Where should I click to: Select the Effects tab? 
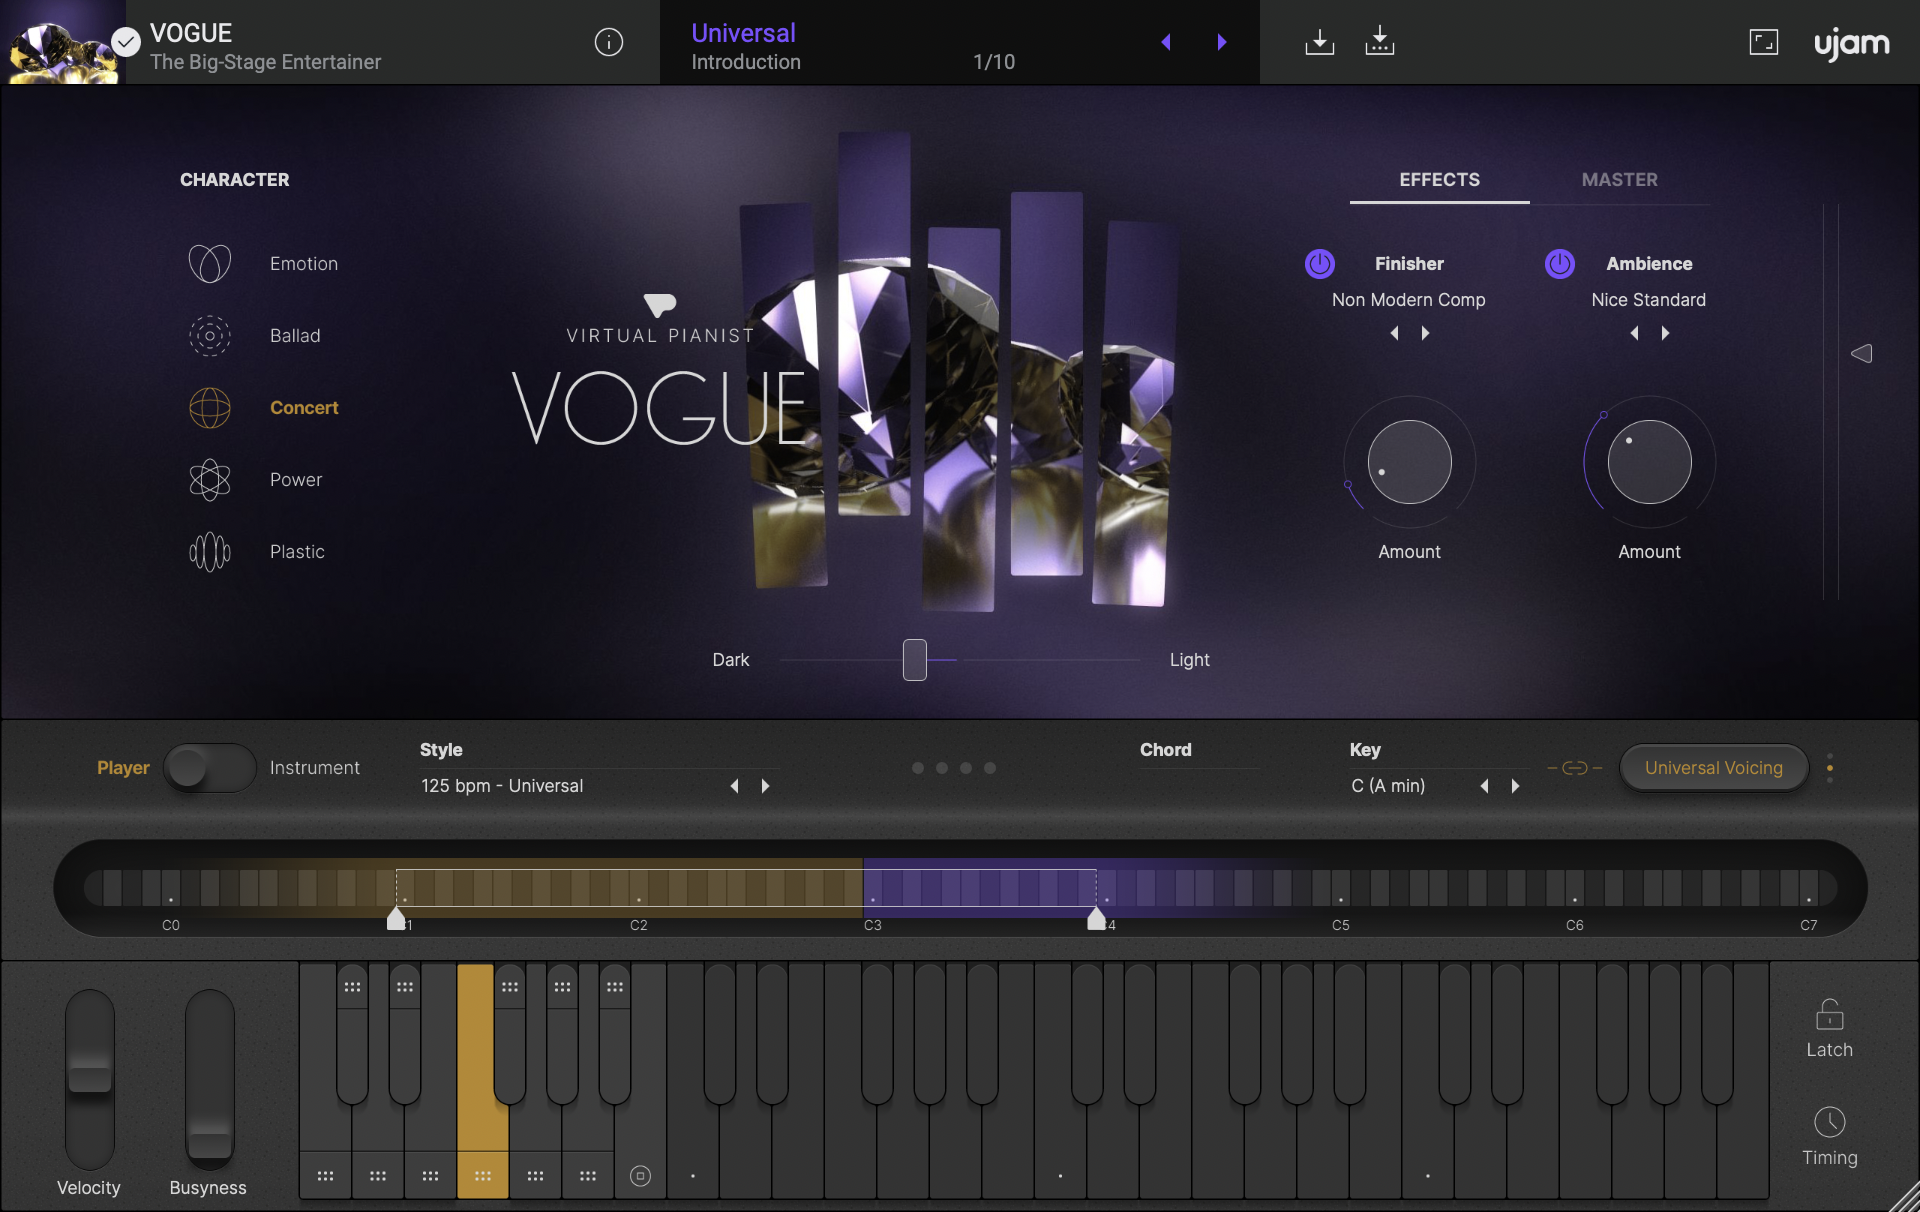(1438, 180)
